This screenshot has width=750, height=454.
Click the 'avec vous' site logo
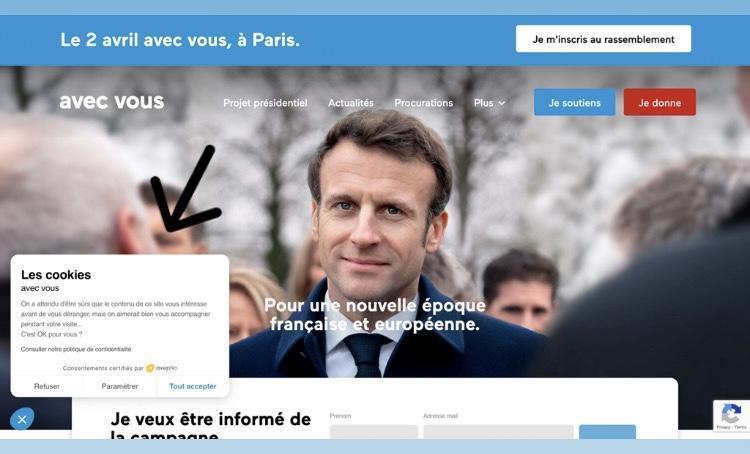(112, 101)
